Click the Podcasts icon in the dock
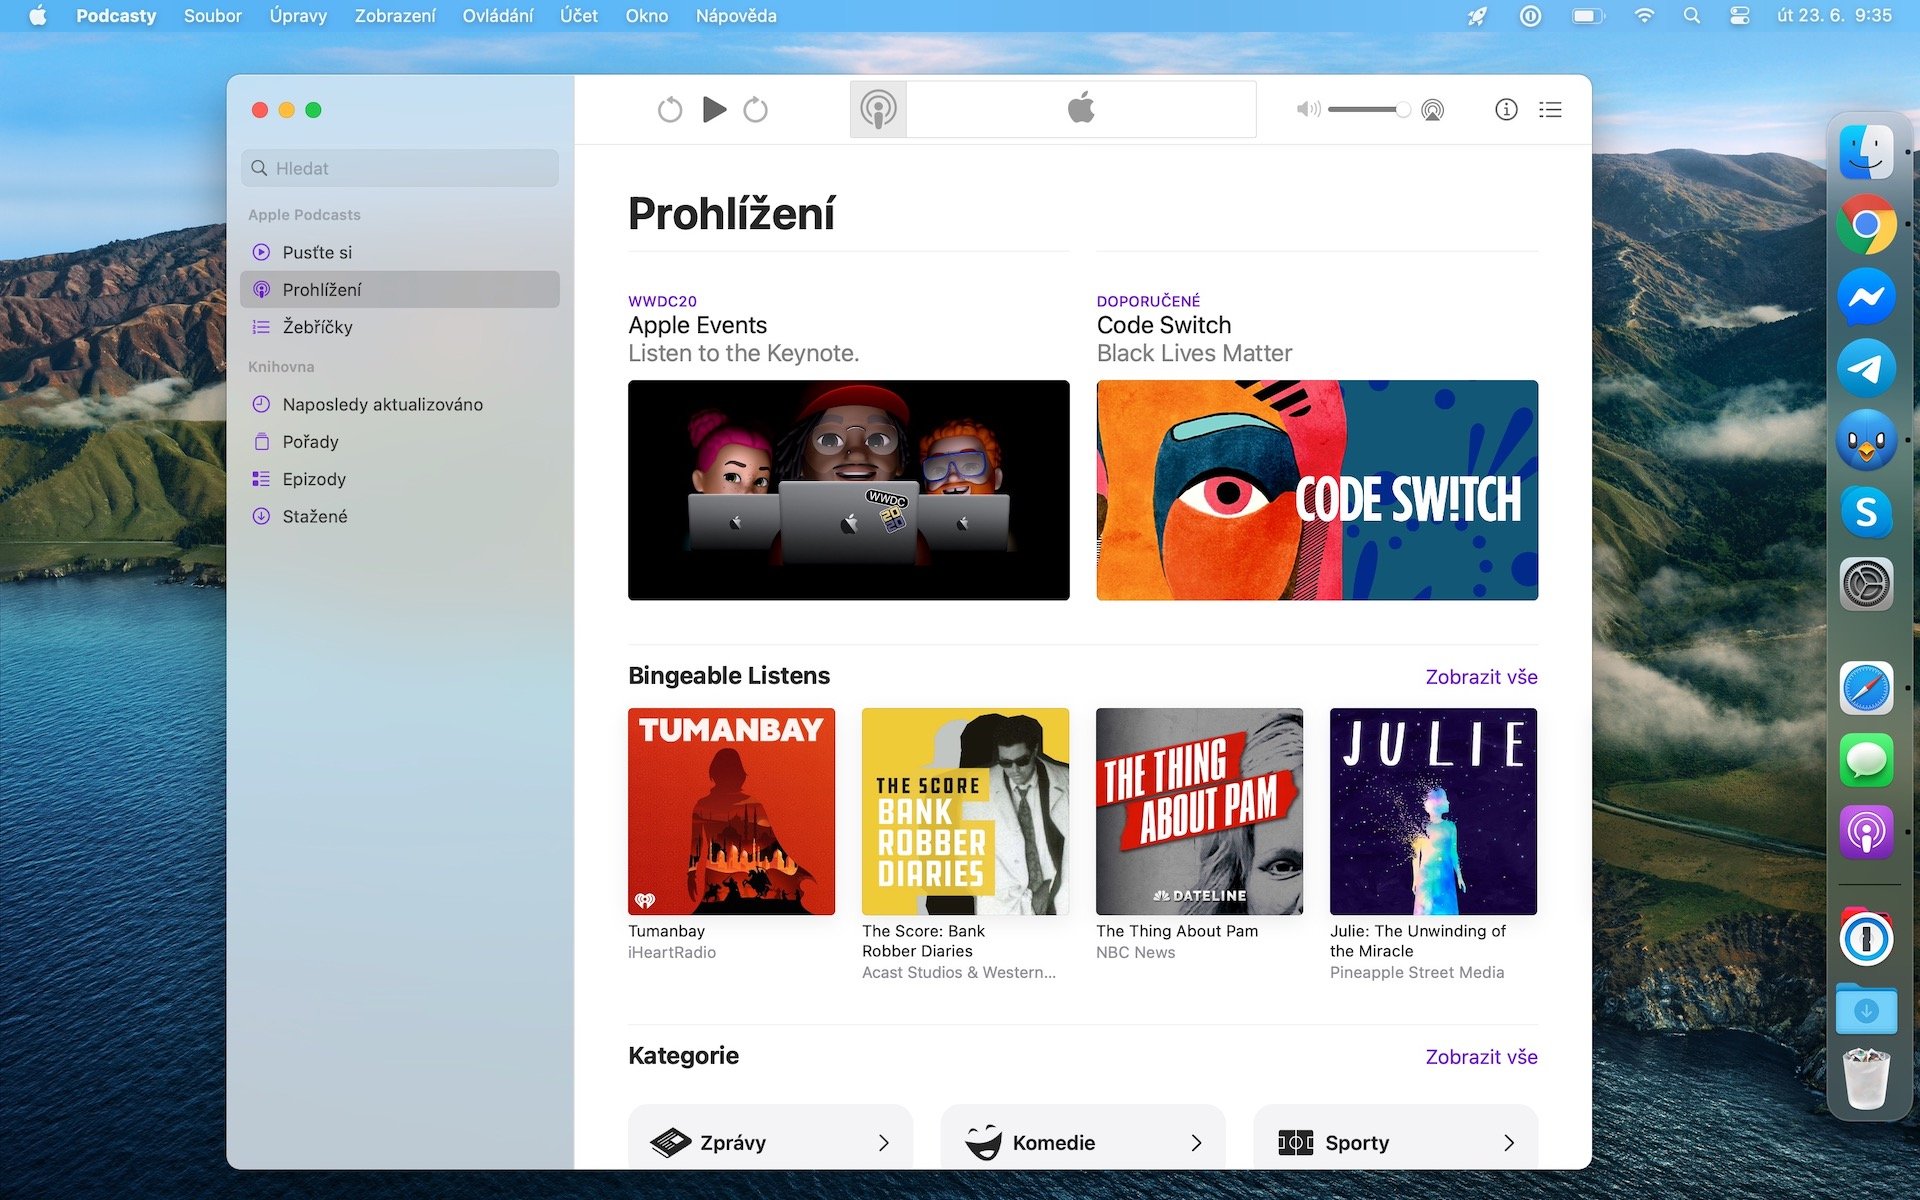 click(x=1866, y=832)
